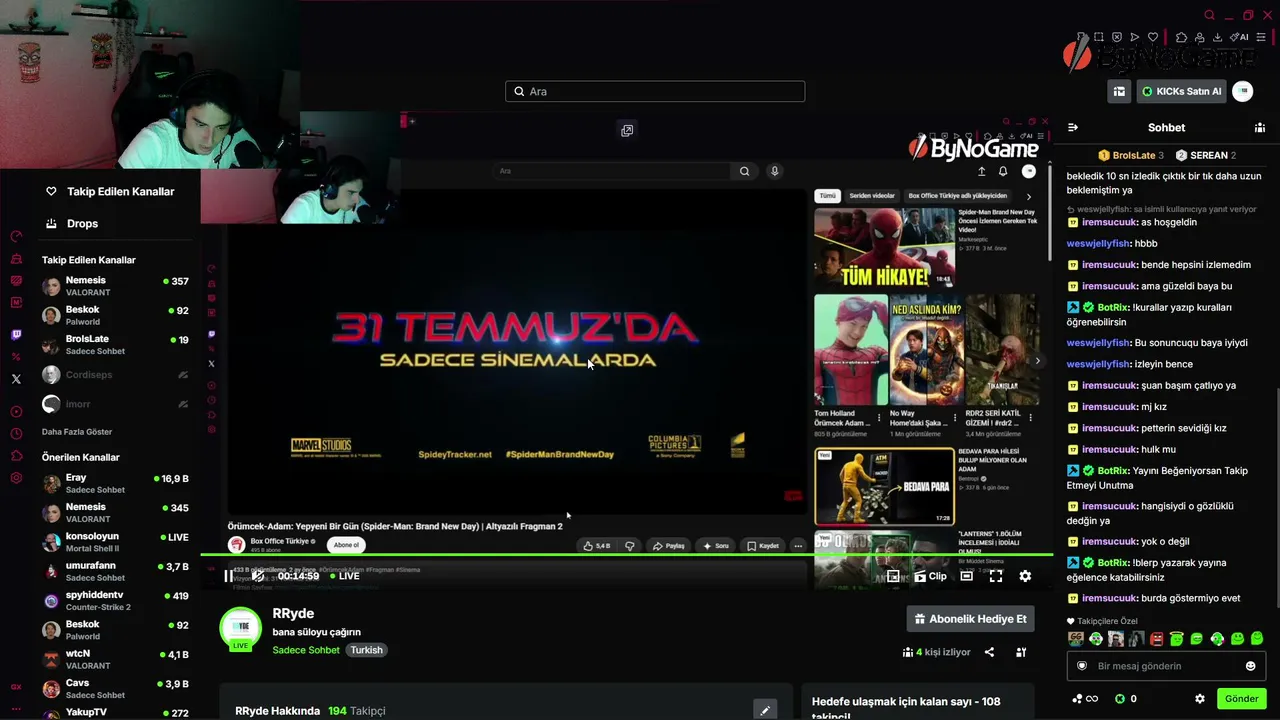Open browser extensions cube icon
Viewport: 1280px width, 720px height.
[x=1181, y=38]
